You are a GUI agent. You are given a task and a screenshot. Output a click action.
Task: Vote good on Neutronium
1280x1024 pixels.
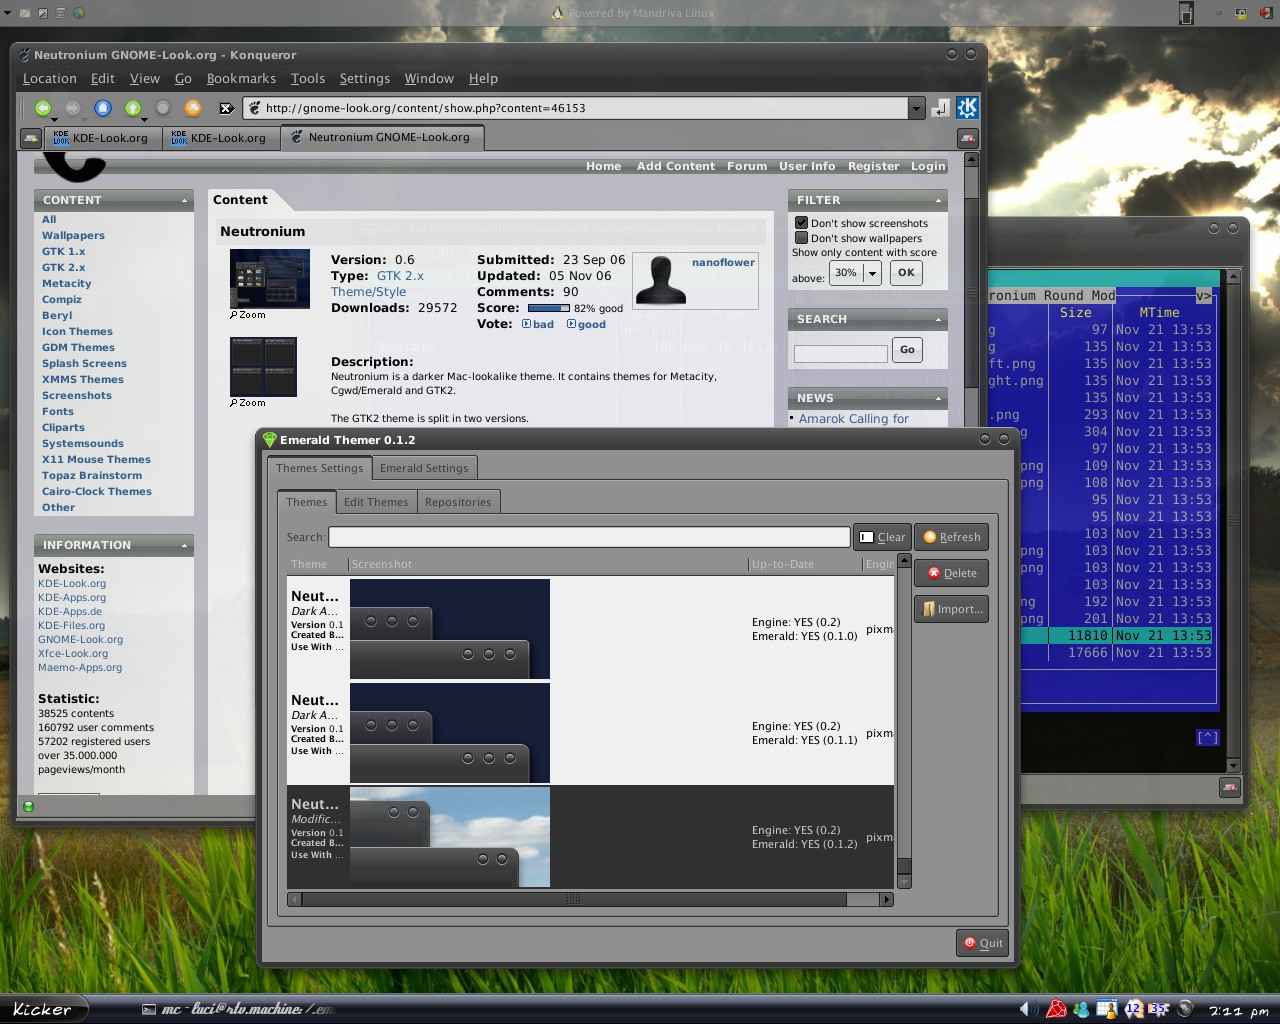pyautogui.click(x=586, y=324)
